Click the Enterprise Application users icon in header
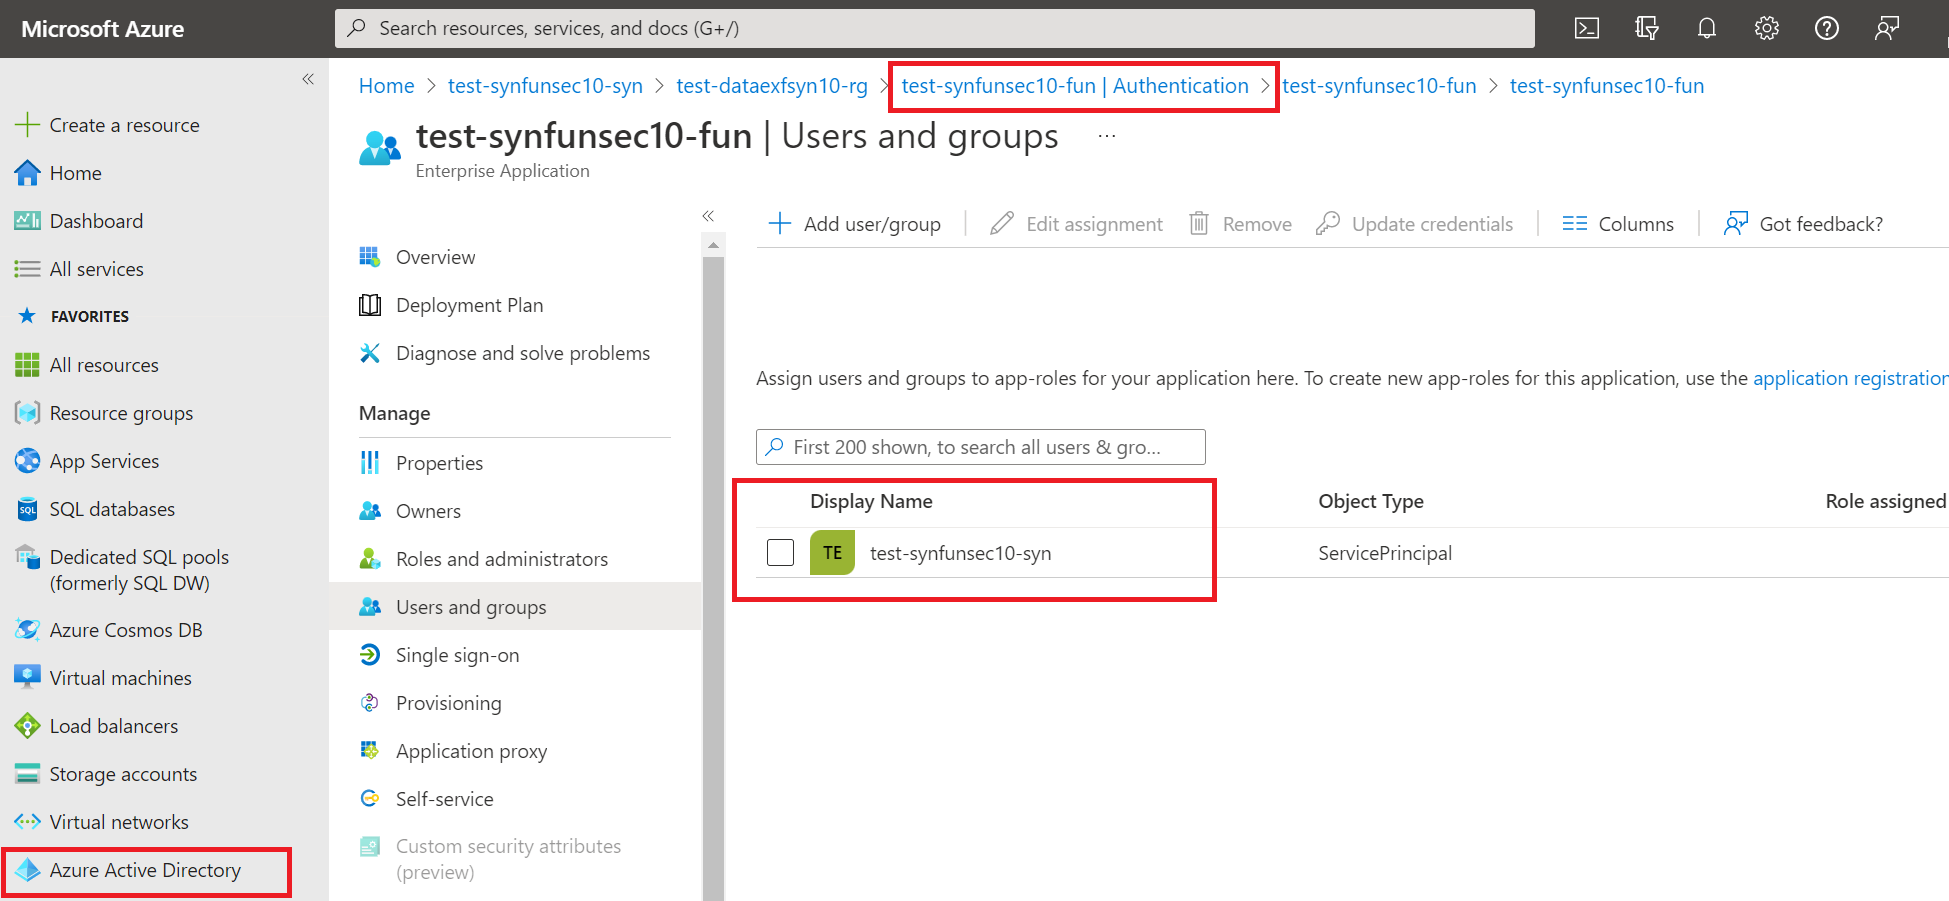Screen dimensions: 1949x901 (380, 148)
